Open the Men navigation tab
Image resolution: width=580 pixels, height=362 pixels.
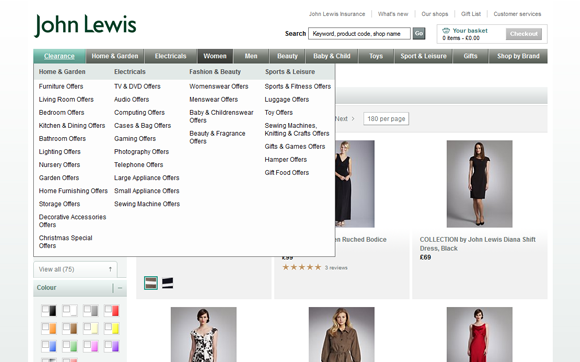coord(251,56)
